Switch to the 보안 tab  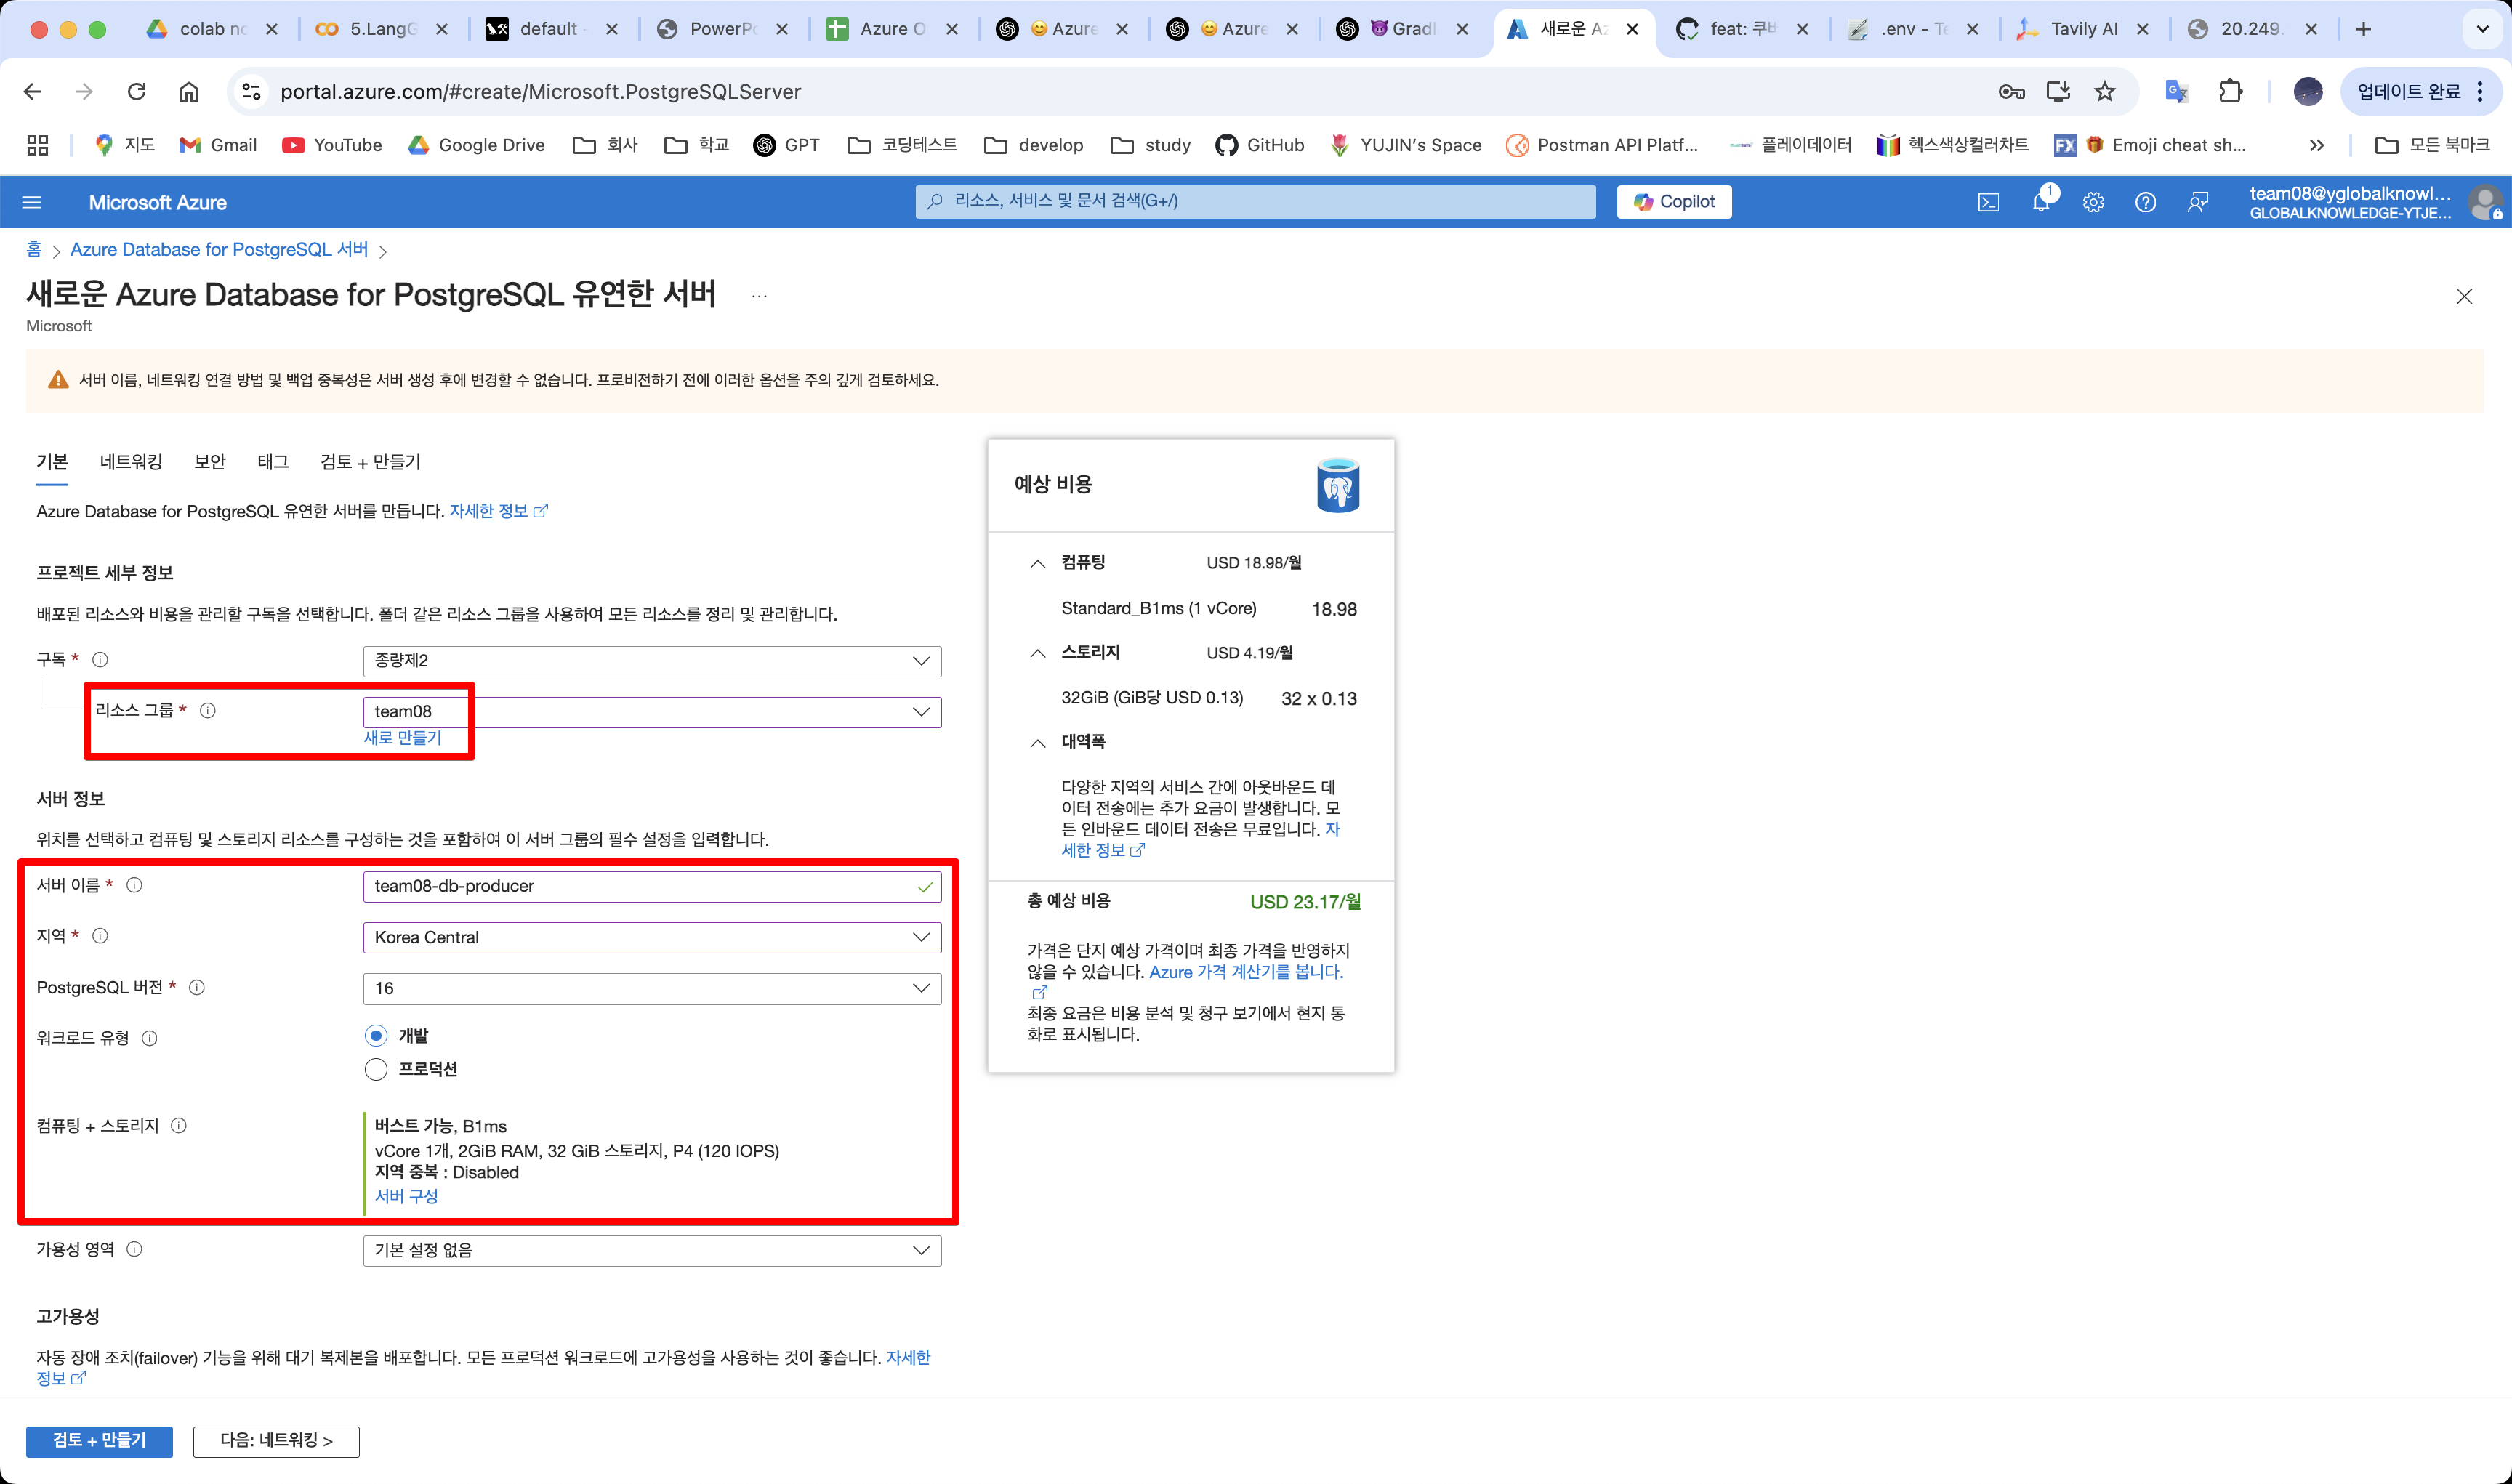210,462
